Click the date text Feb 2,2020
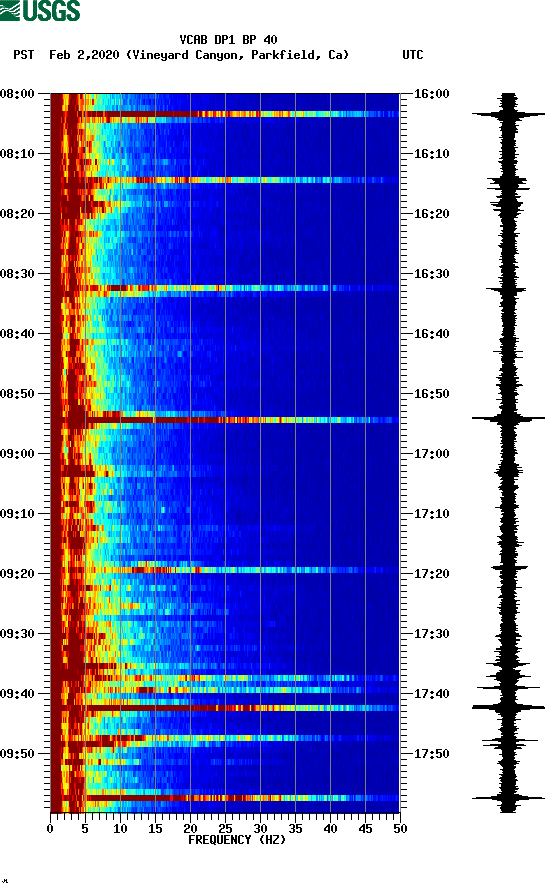Screen dimensions: 552x892 84,55
